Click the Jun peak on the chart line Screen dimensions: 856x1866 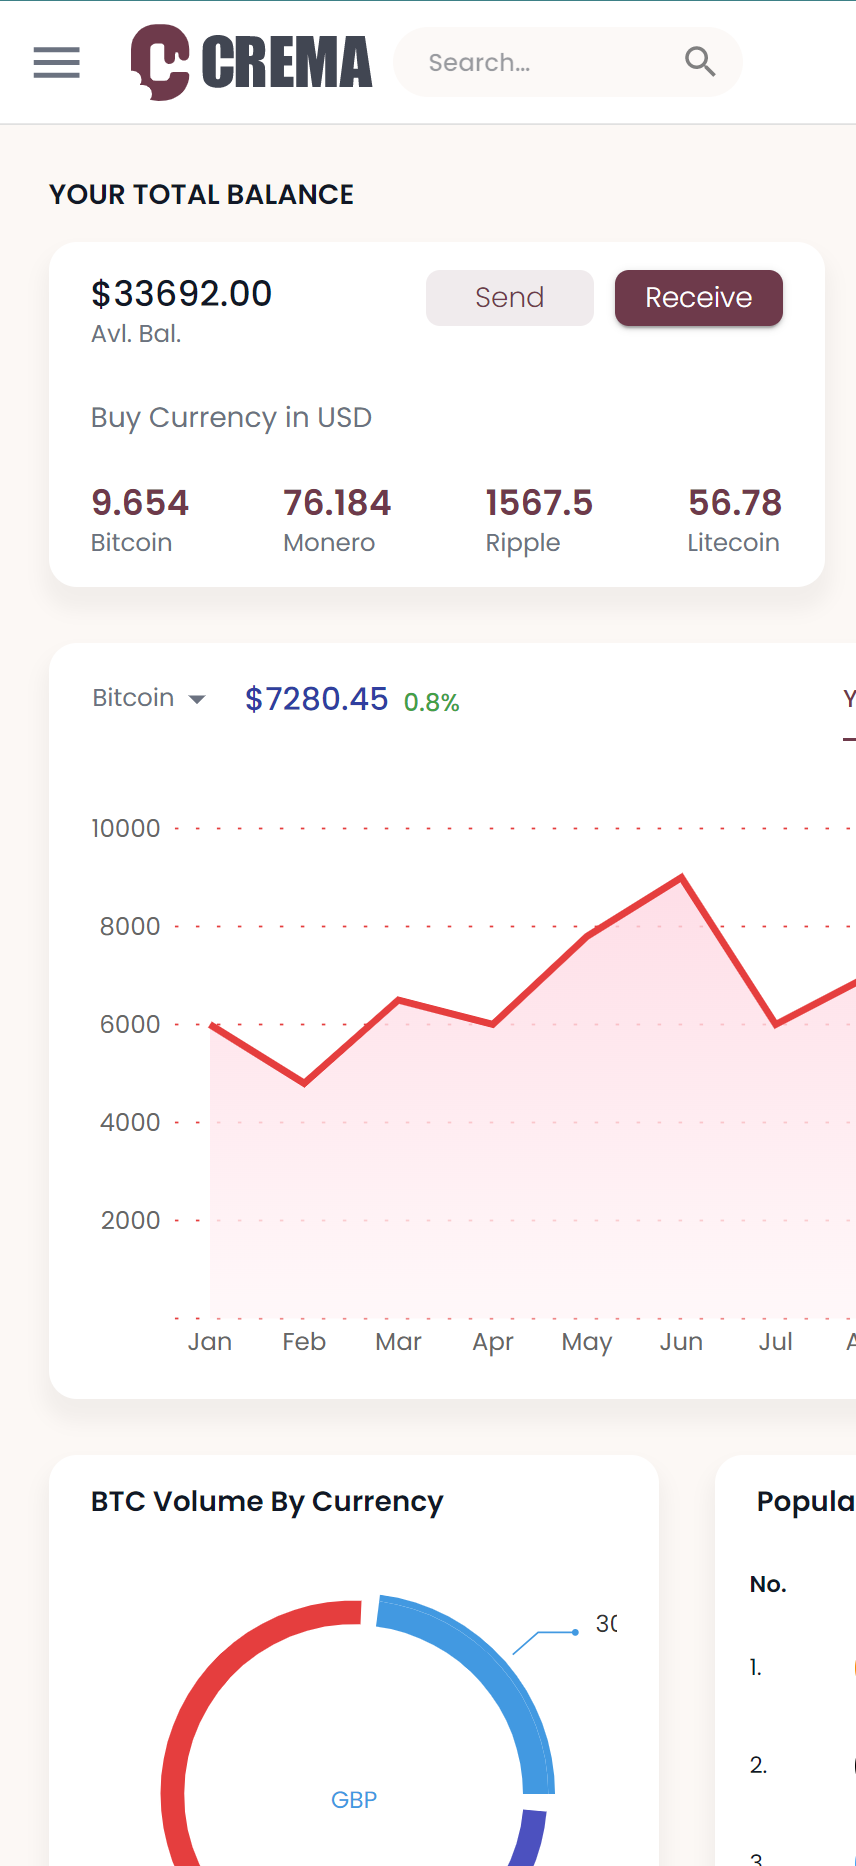pyautogui.click(x=682, y=878)
